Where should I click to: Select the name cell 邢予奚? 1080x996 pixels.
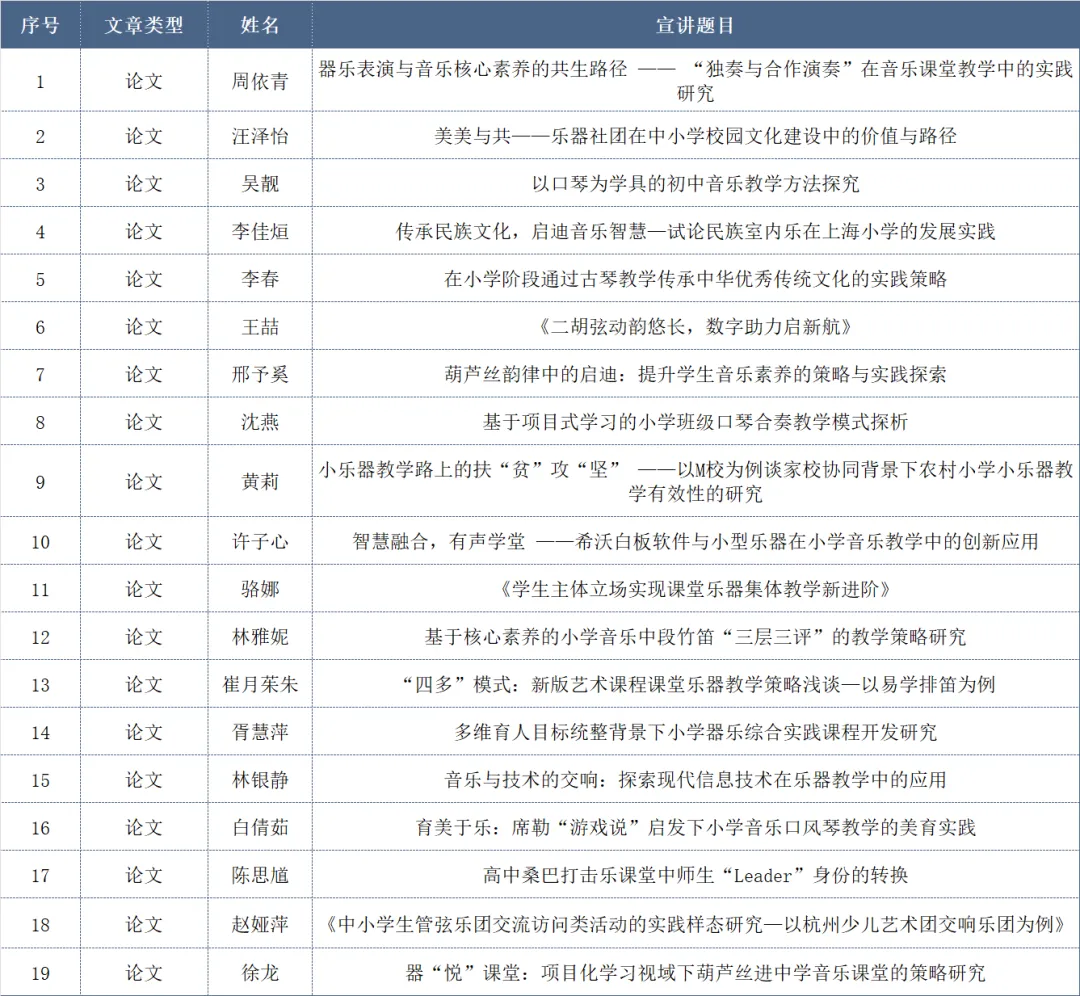(260, 374)
